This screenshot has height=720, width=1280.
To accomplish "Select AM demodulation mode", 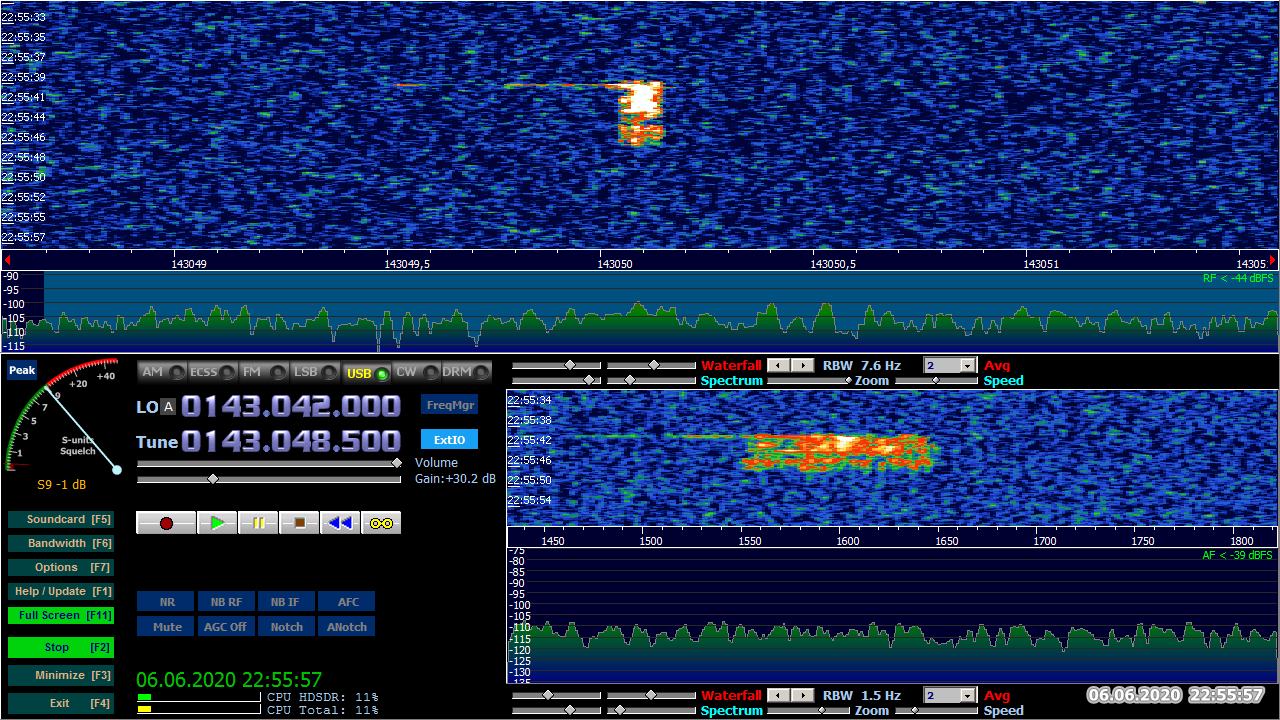I will [162, 372].
